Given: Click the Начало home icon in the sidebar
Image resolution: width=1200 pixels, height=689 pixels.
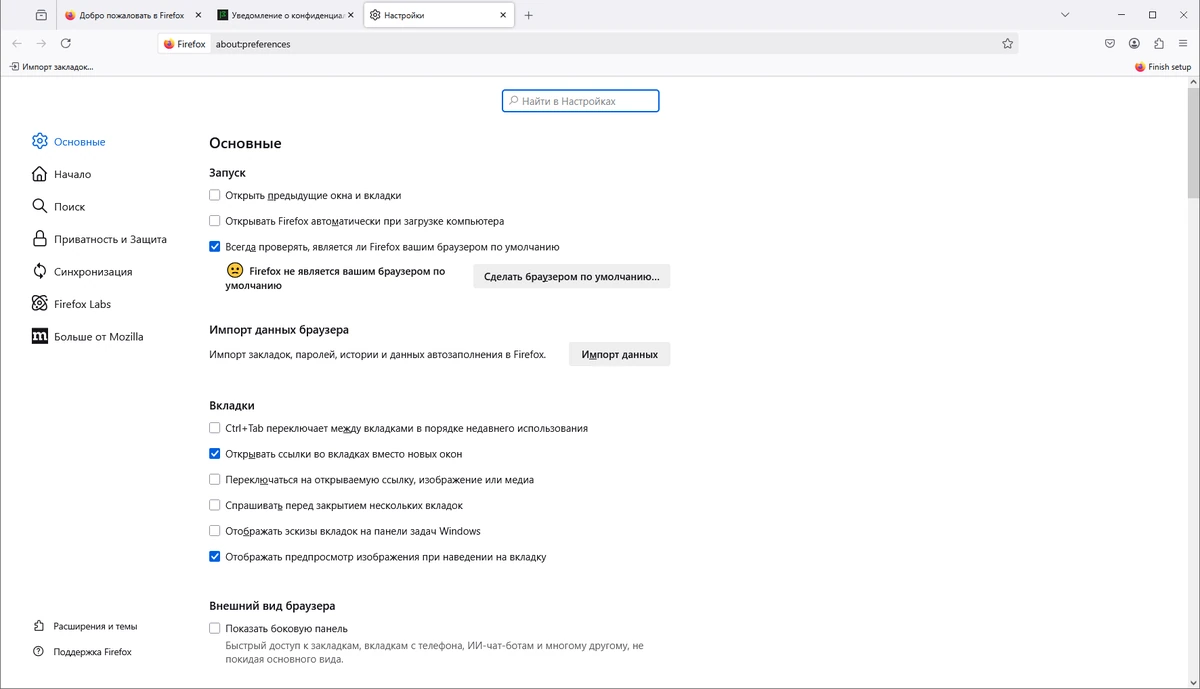Looking at the screenshot, I should [40, 174].
